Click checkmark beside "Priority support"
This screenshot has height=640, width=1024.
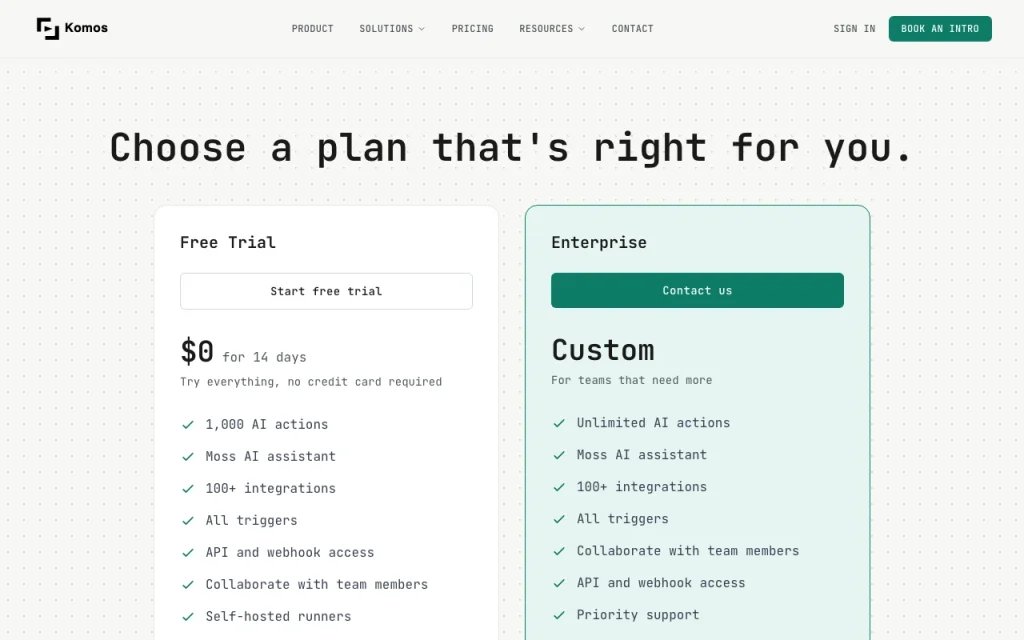click(x=559, y=615)
